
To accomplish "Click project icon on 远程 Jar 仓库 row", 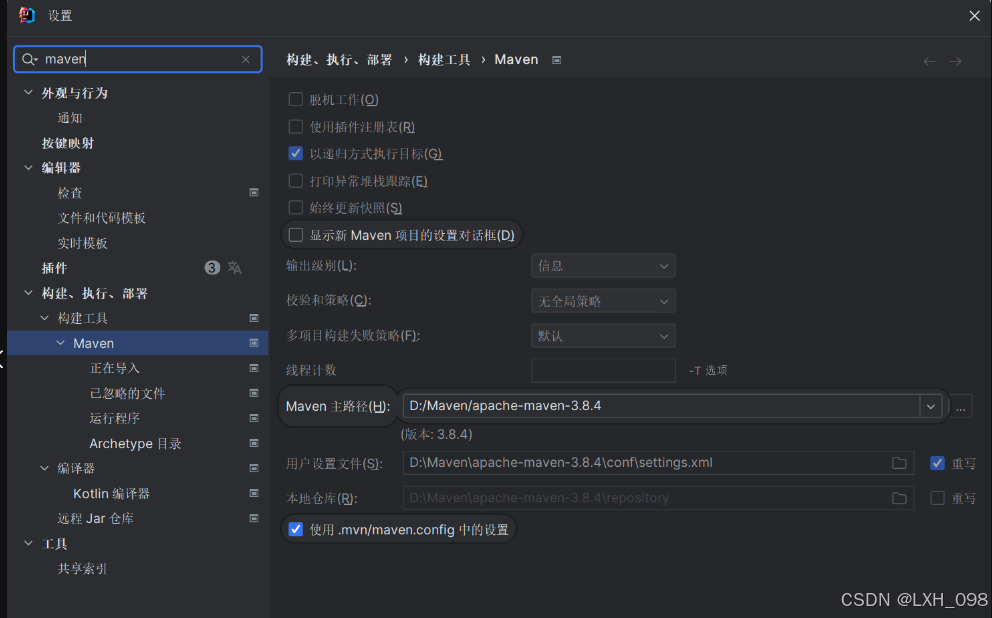I will [x=254, y=518].
